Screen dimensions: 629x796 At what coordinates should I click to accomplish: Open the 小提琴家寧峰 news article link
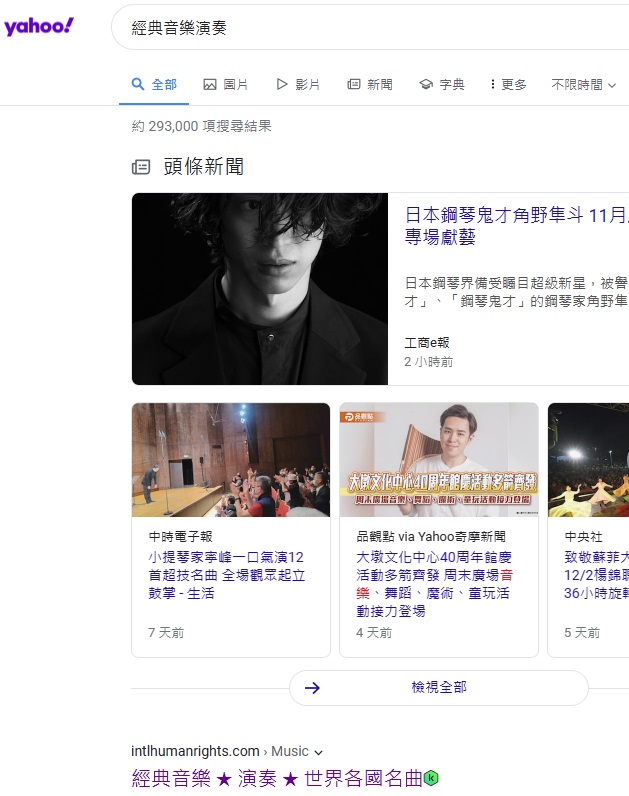(226, 575)
